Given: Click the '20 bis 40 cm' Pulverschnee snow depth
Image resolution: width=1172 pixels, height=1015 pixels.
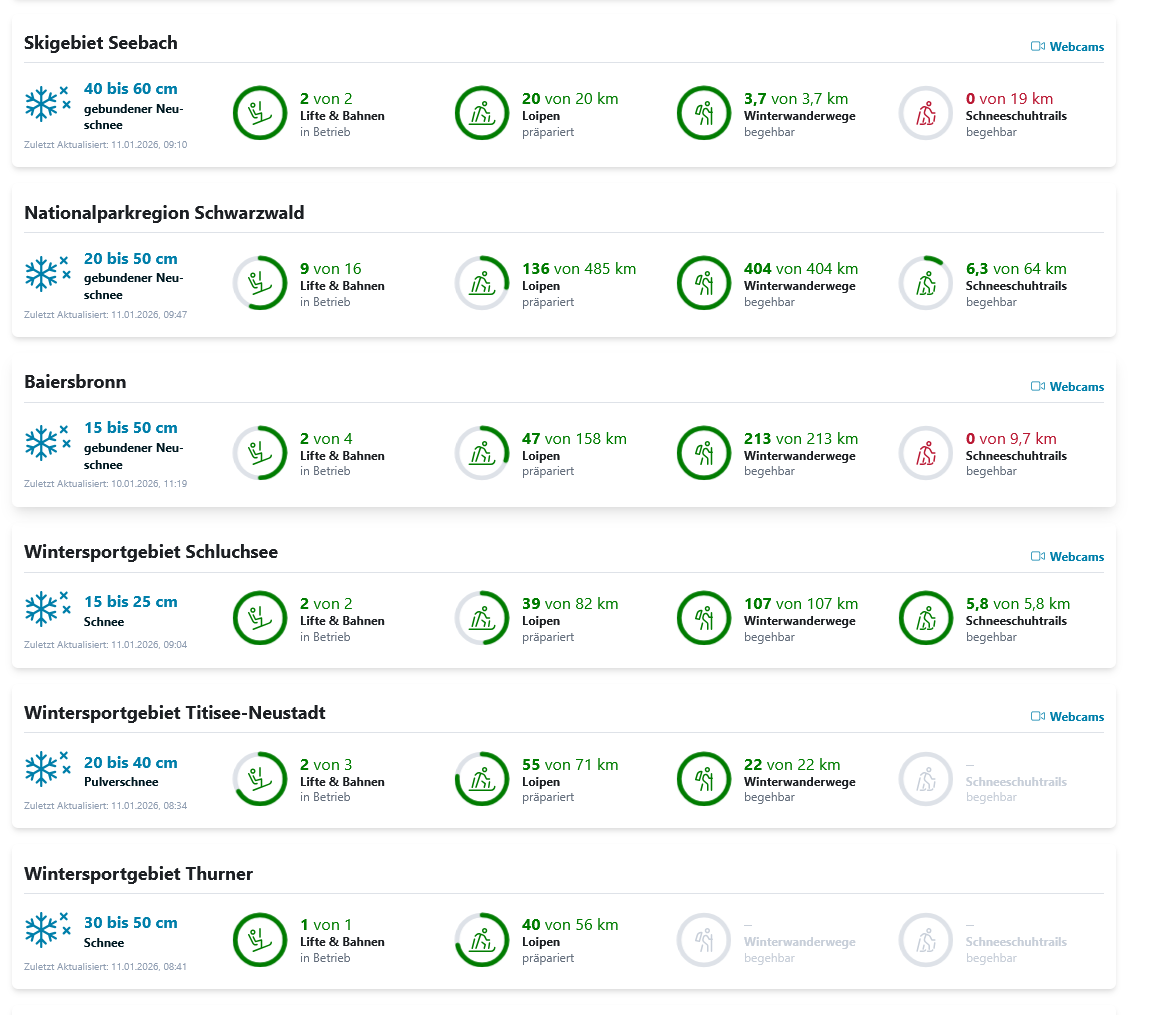Looking at the screenshot, I should [x=130, y=763].
